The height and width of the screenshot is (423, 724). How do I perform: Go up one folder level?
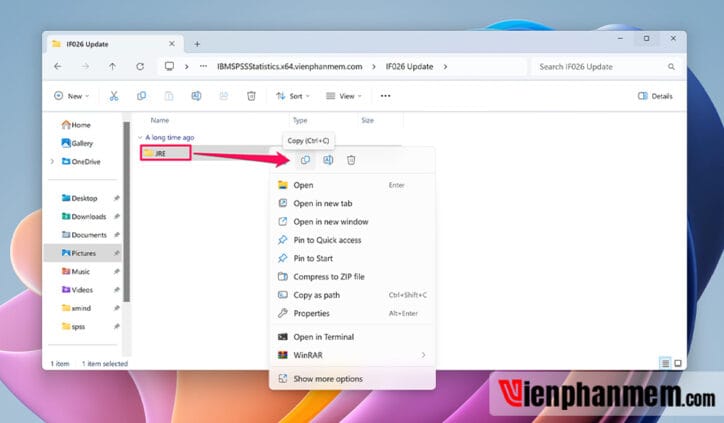(x=112, y=66)
